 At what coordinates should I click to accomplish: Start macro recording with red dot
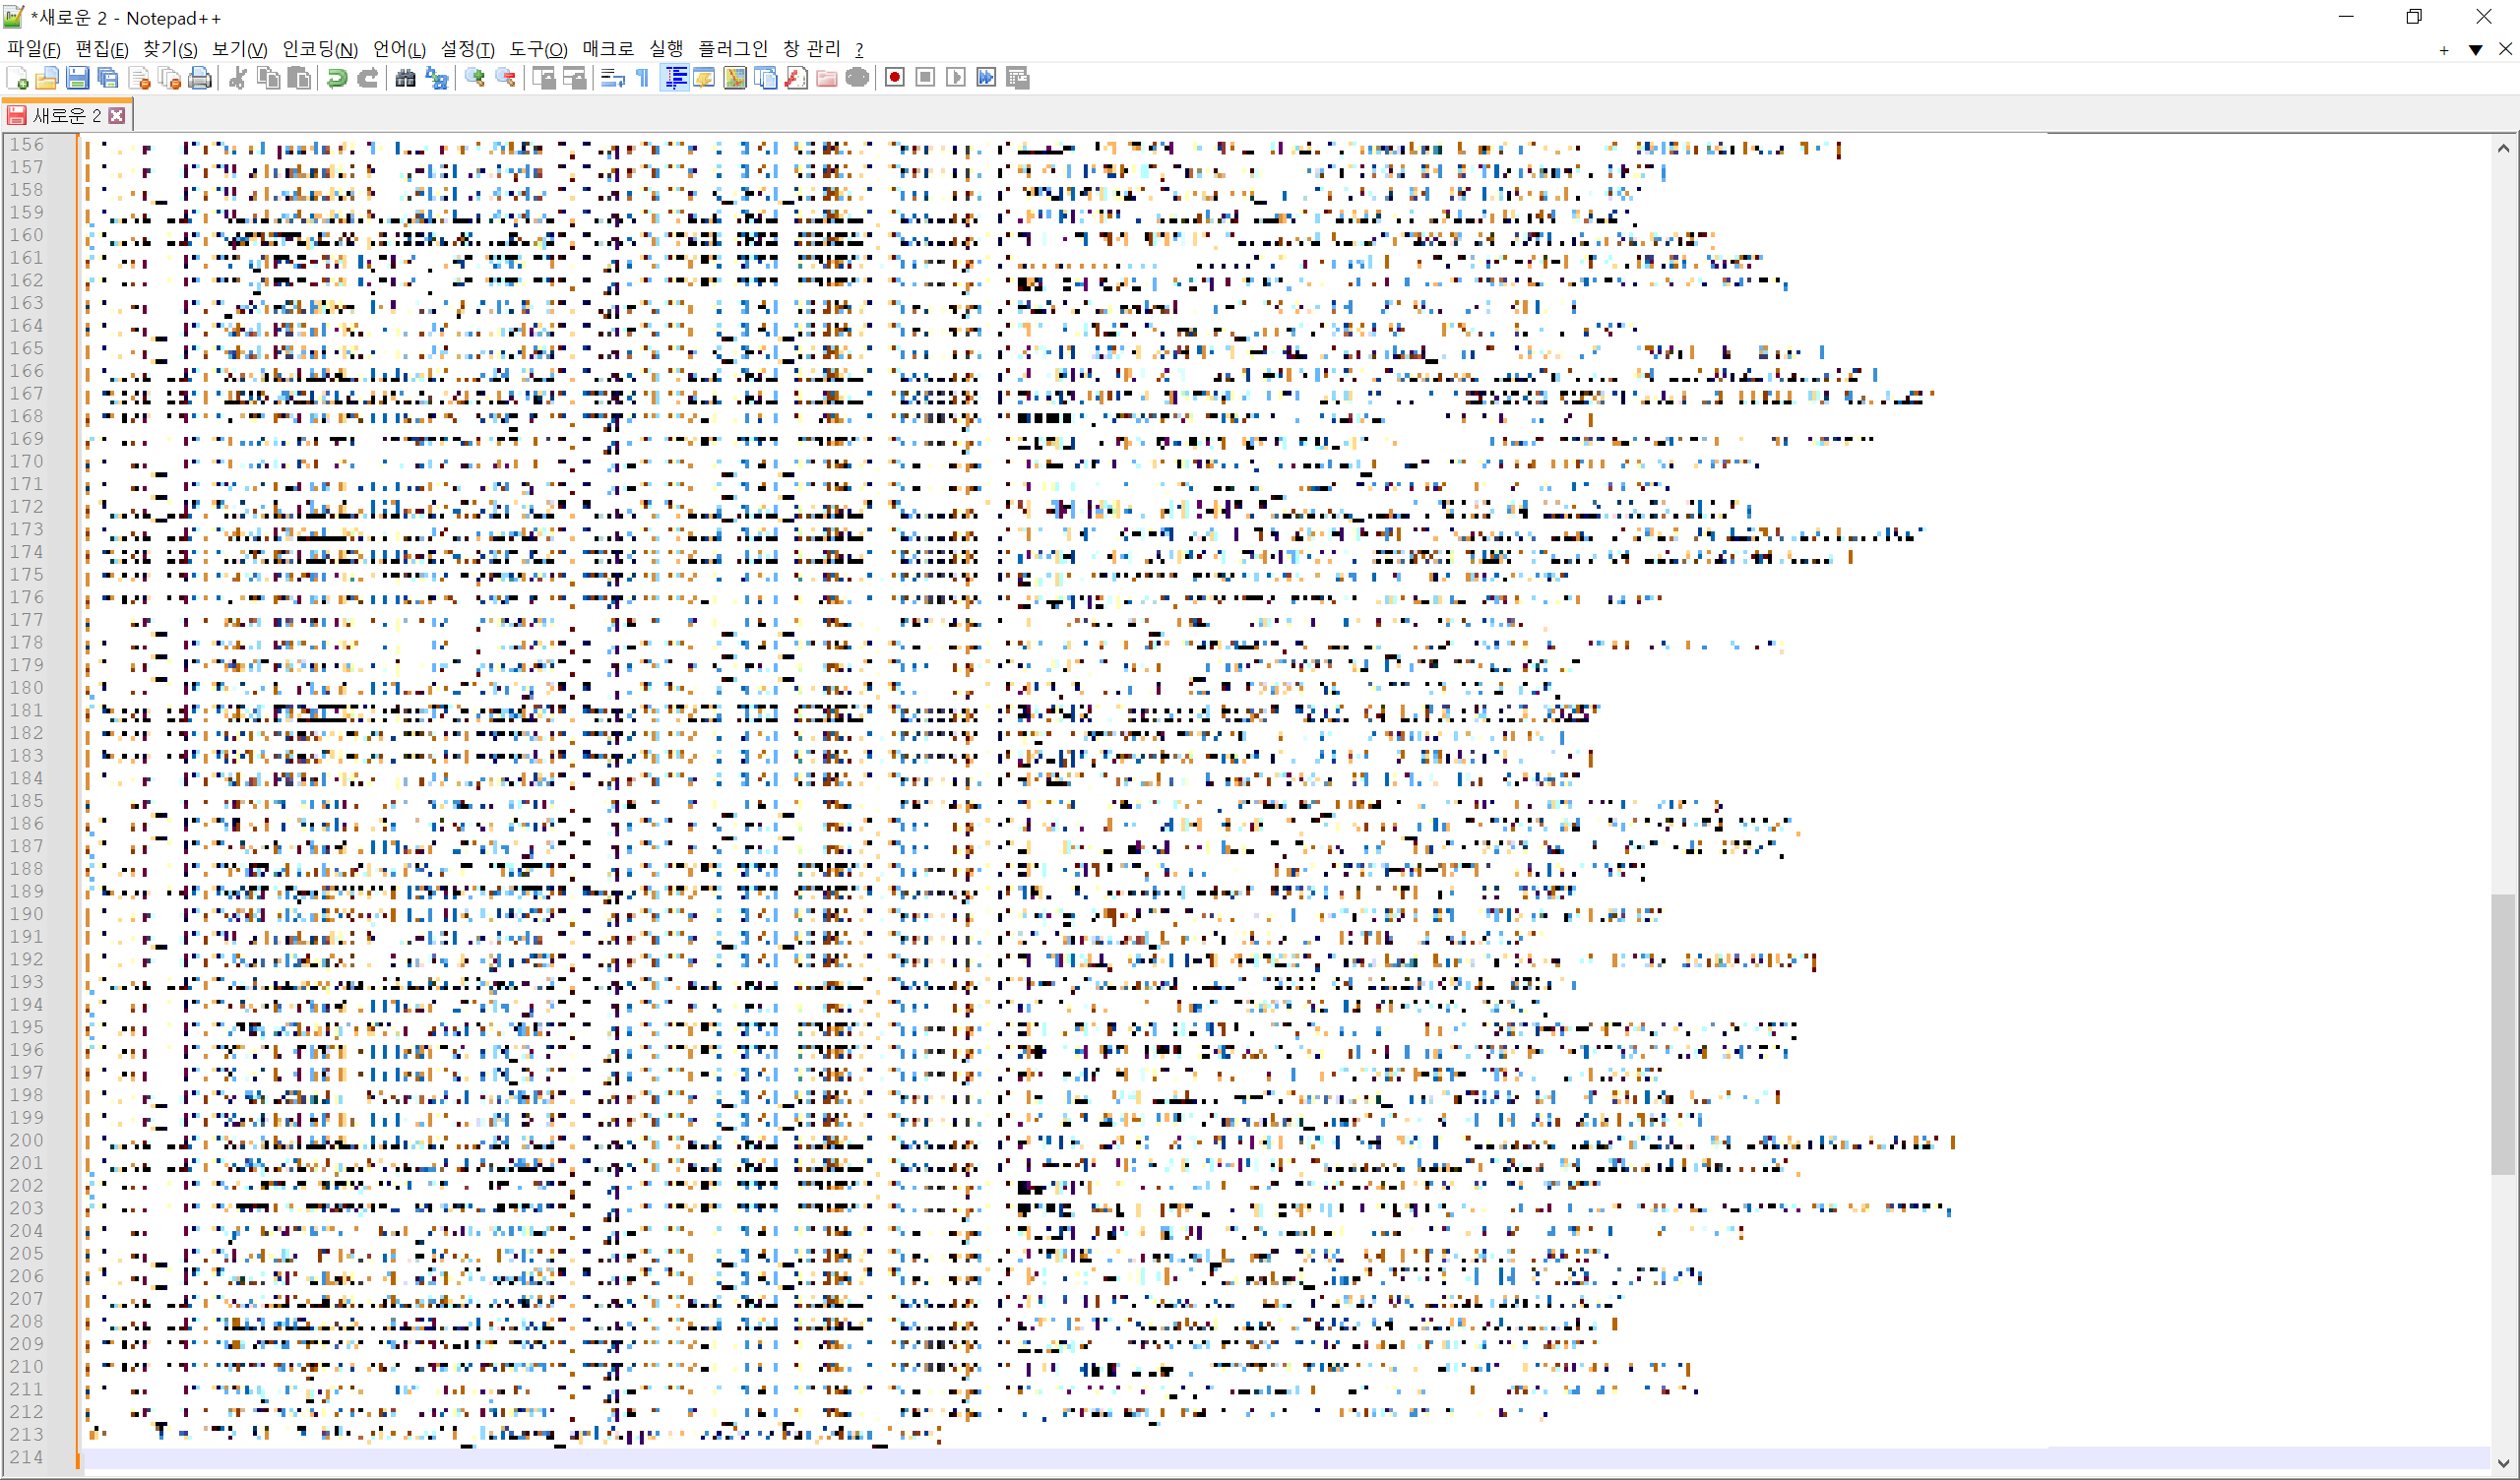tap(895, 78)
